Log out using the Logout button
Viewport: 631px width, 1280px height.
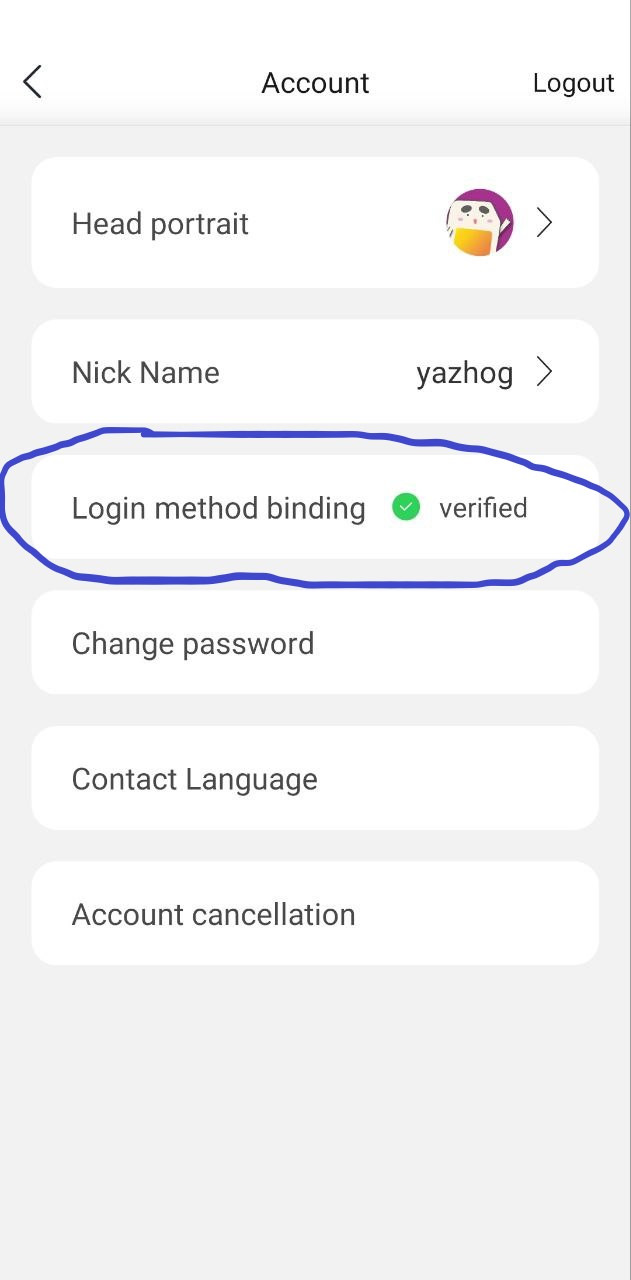[573, 83]
